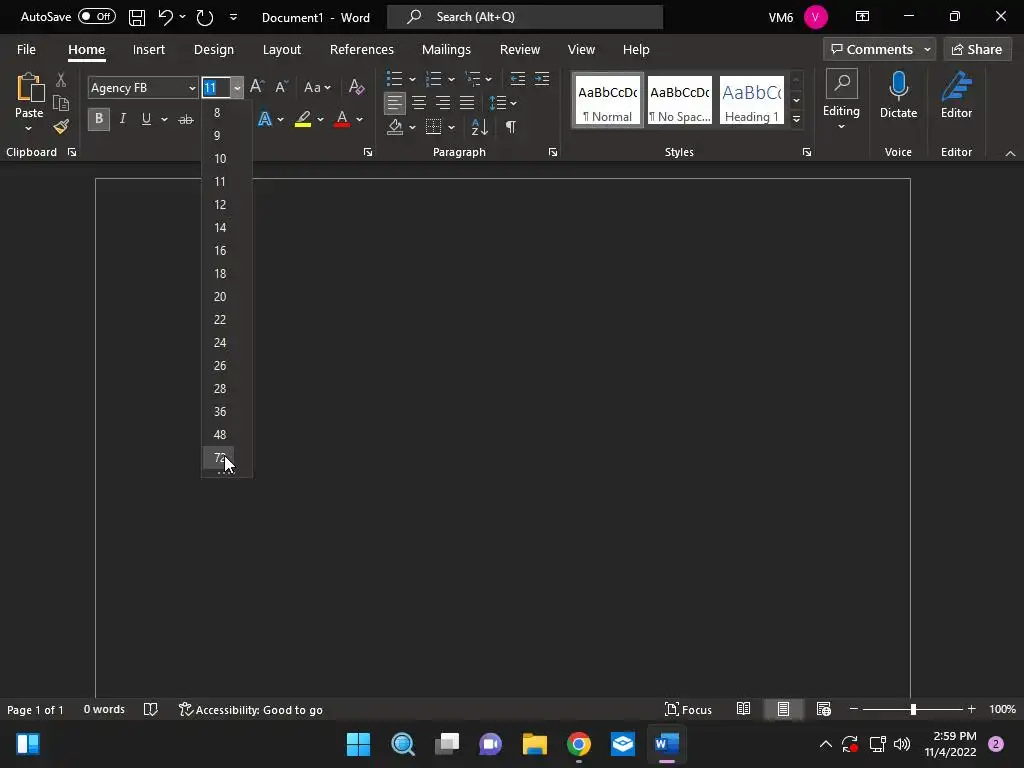Click the Sort A-Z icon
Image resolution: width=1024 pixels, height=768 pixels.
pyautogui.click(x=479, y=127)
